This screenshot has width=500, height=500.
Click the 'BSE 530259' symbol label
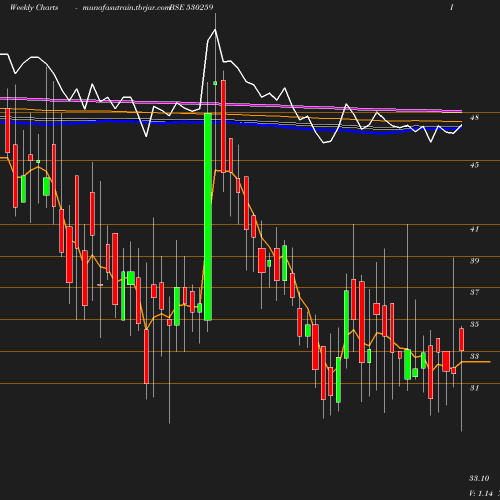coord(191,7)
